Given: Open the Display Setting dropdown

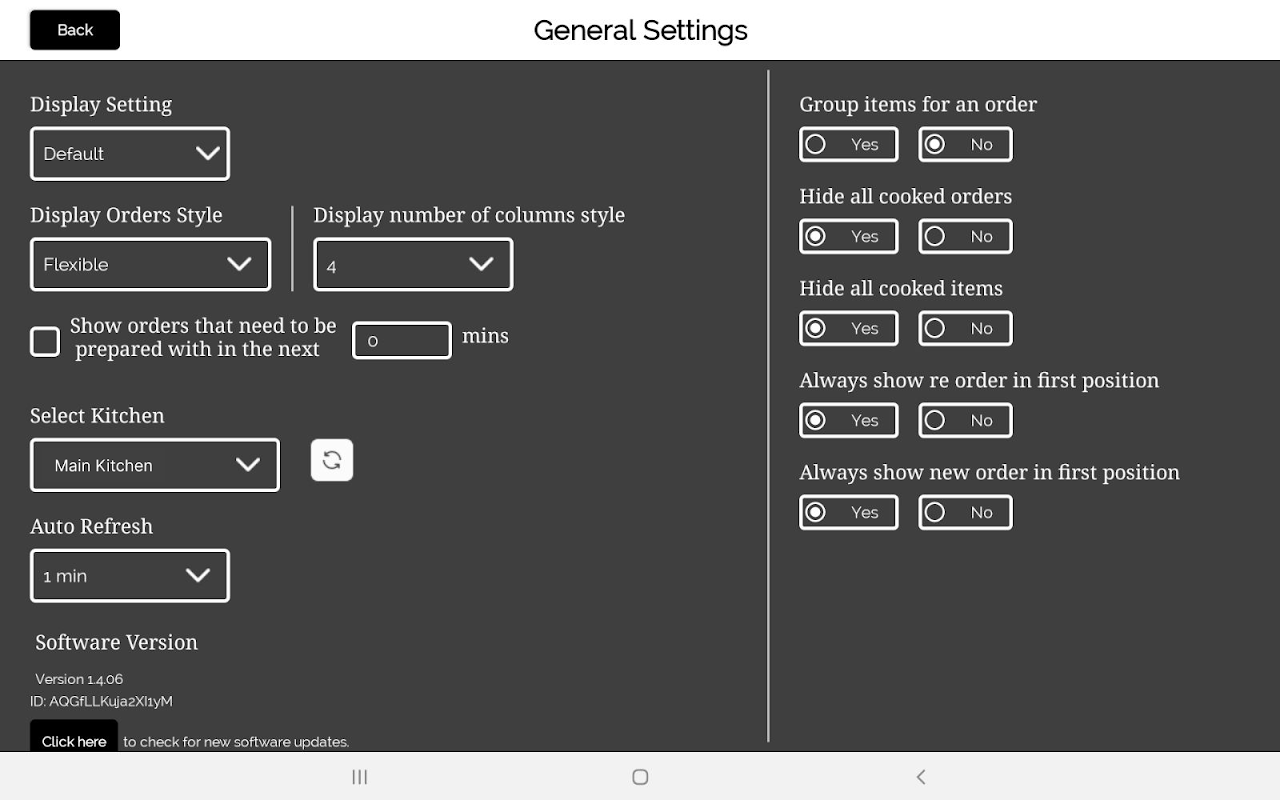Looking at the screenshot, I should tap(130, 154).
